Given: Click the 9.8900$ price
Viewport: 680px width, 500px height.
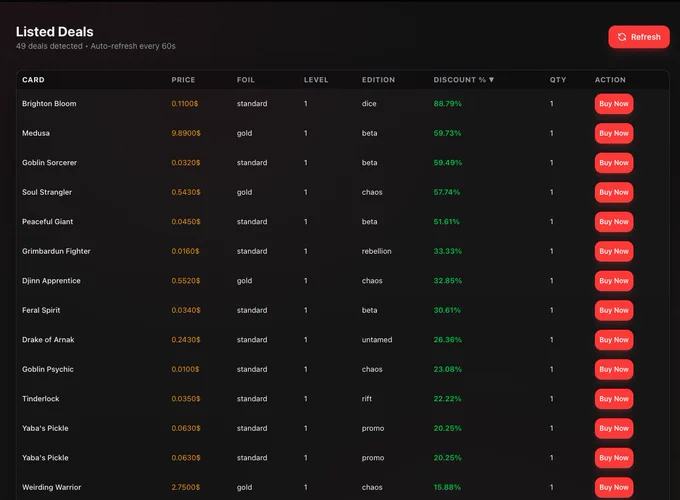Looking at the screenshot, I should point(186,133).
